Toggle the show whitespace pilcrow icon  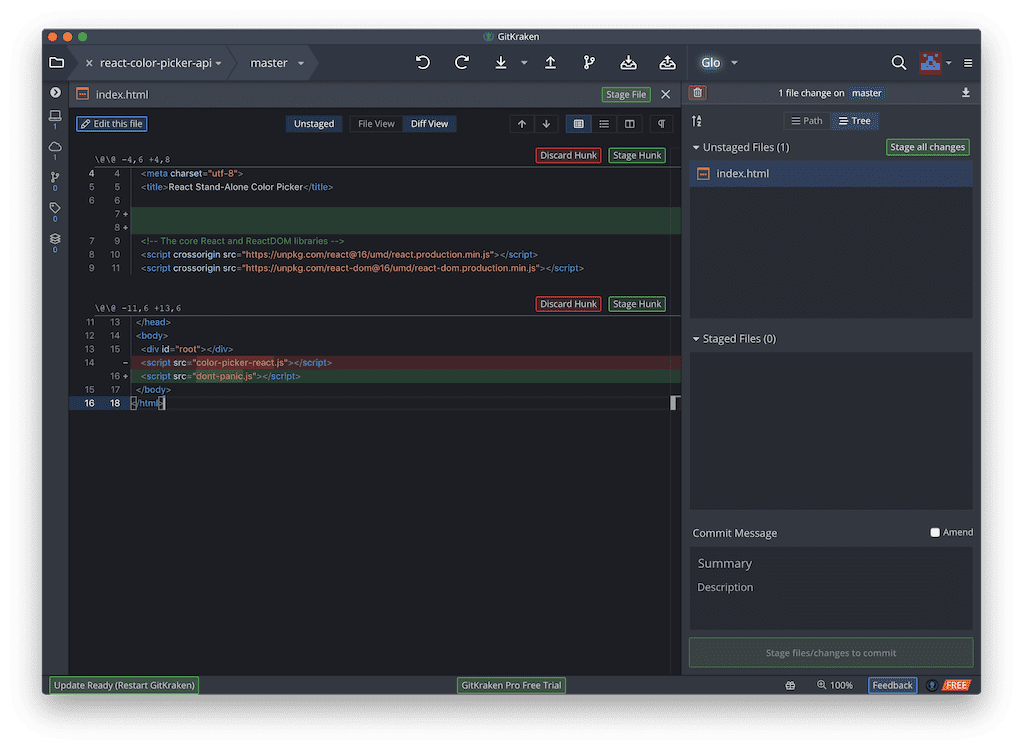[662, 124]
